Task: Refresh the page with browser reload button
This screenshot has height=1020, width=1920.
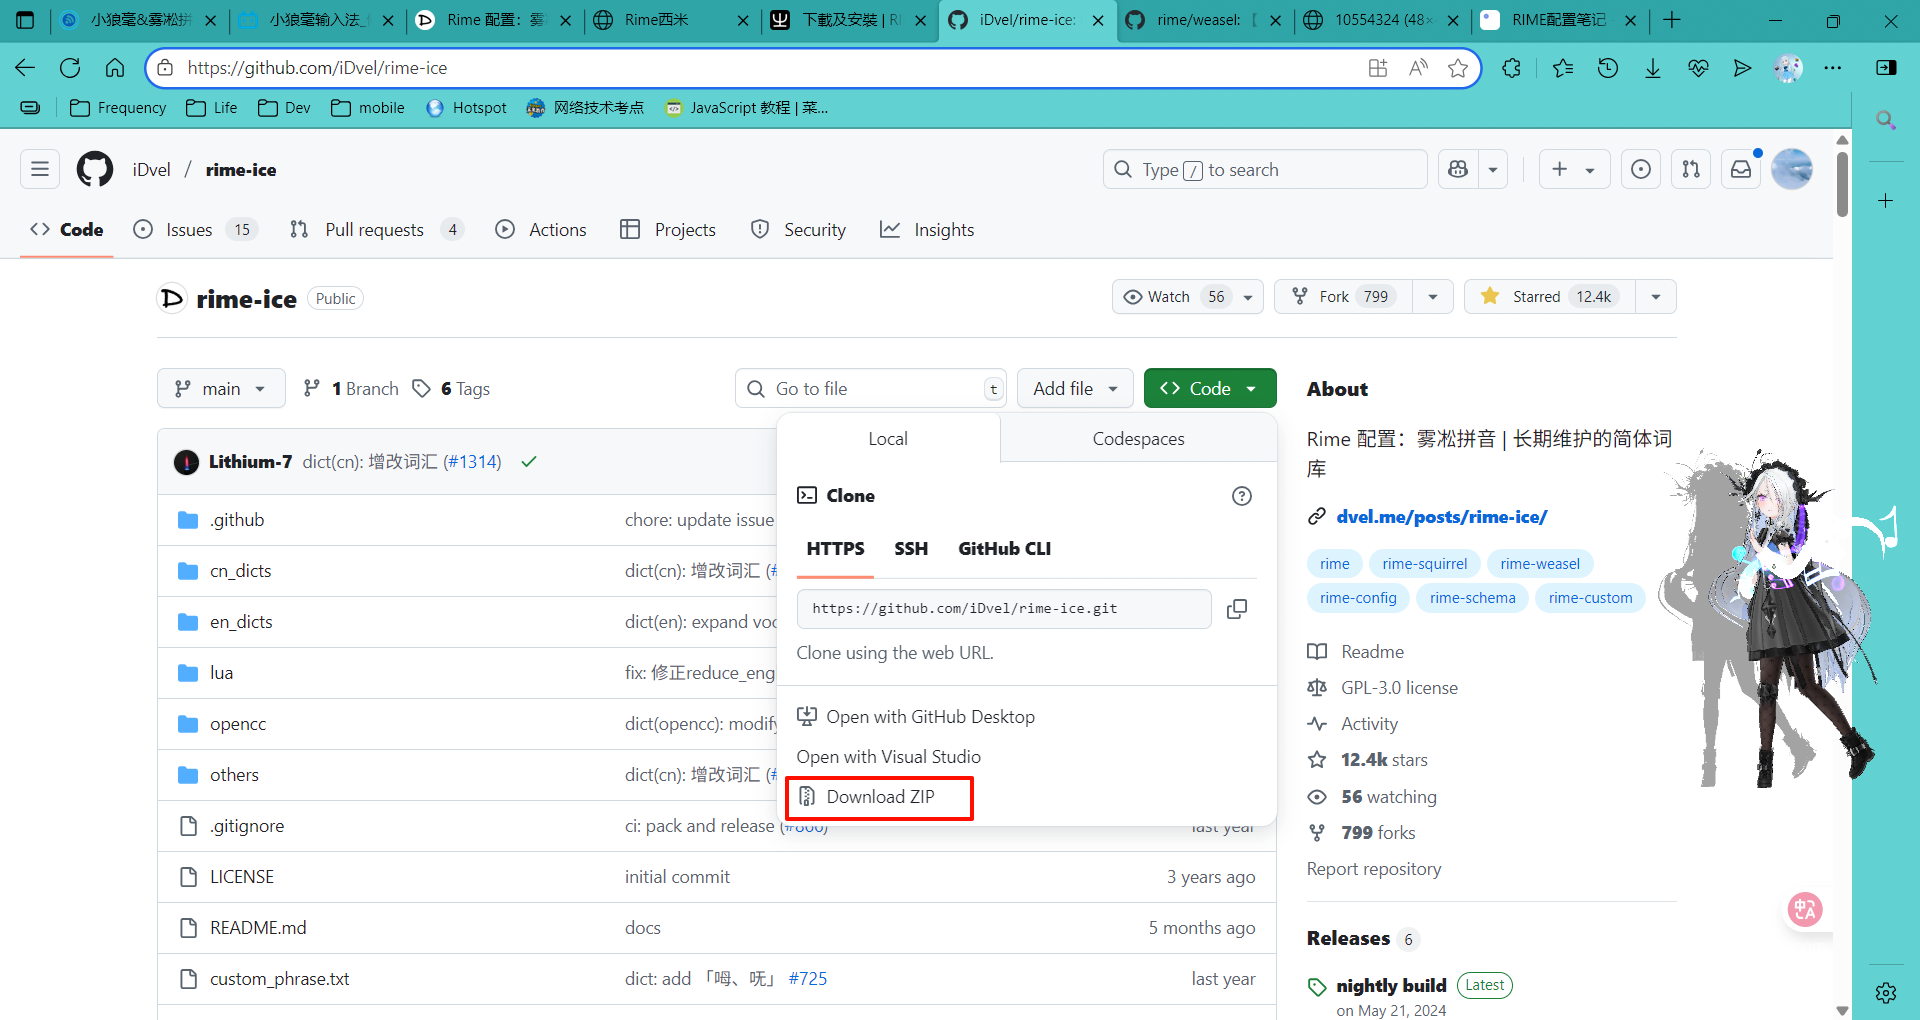Action: pos(70,68)
